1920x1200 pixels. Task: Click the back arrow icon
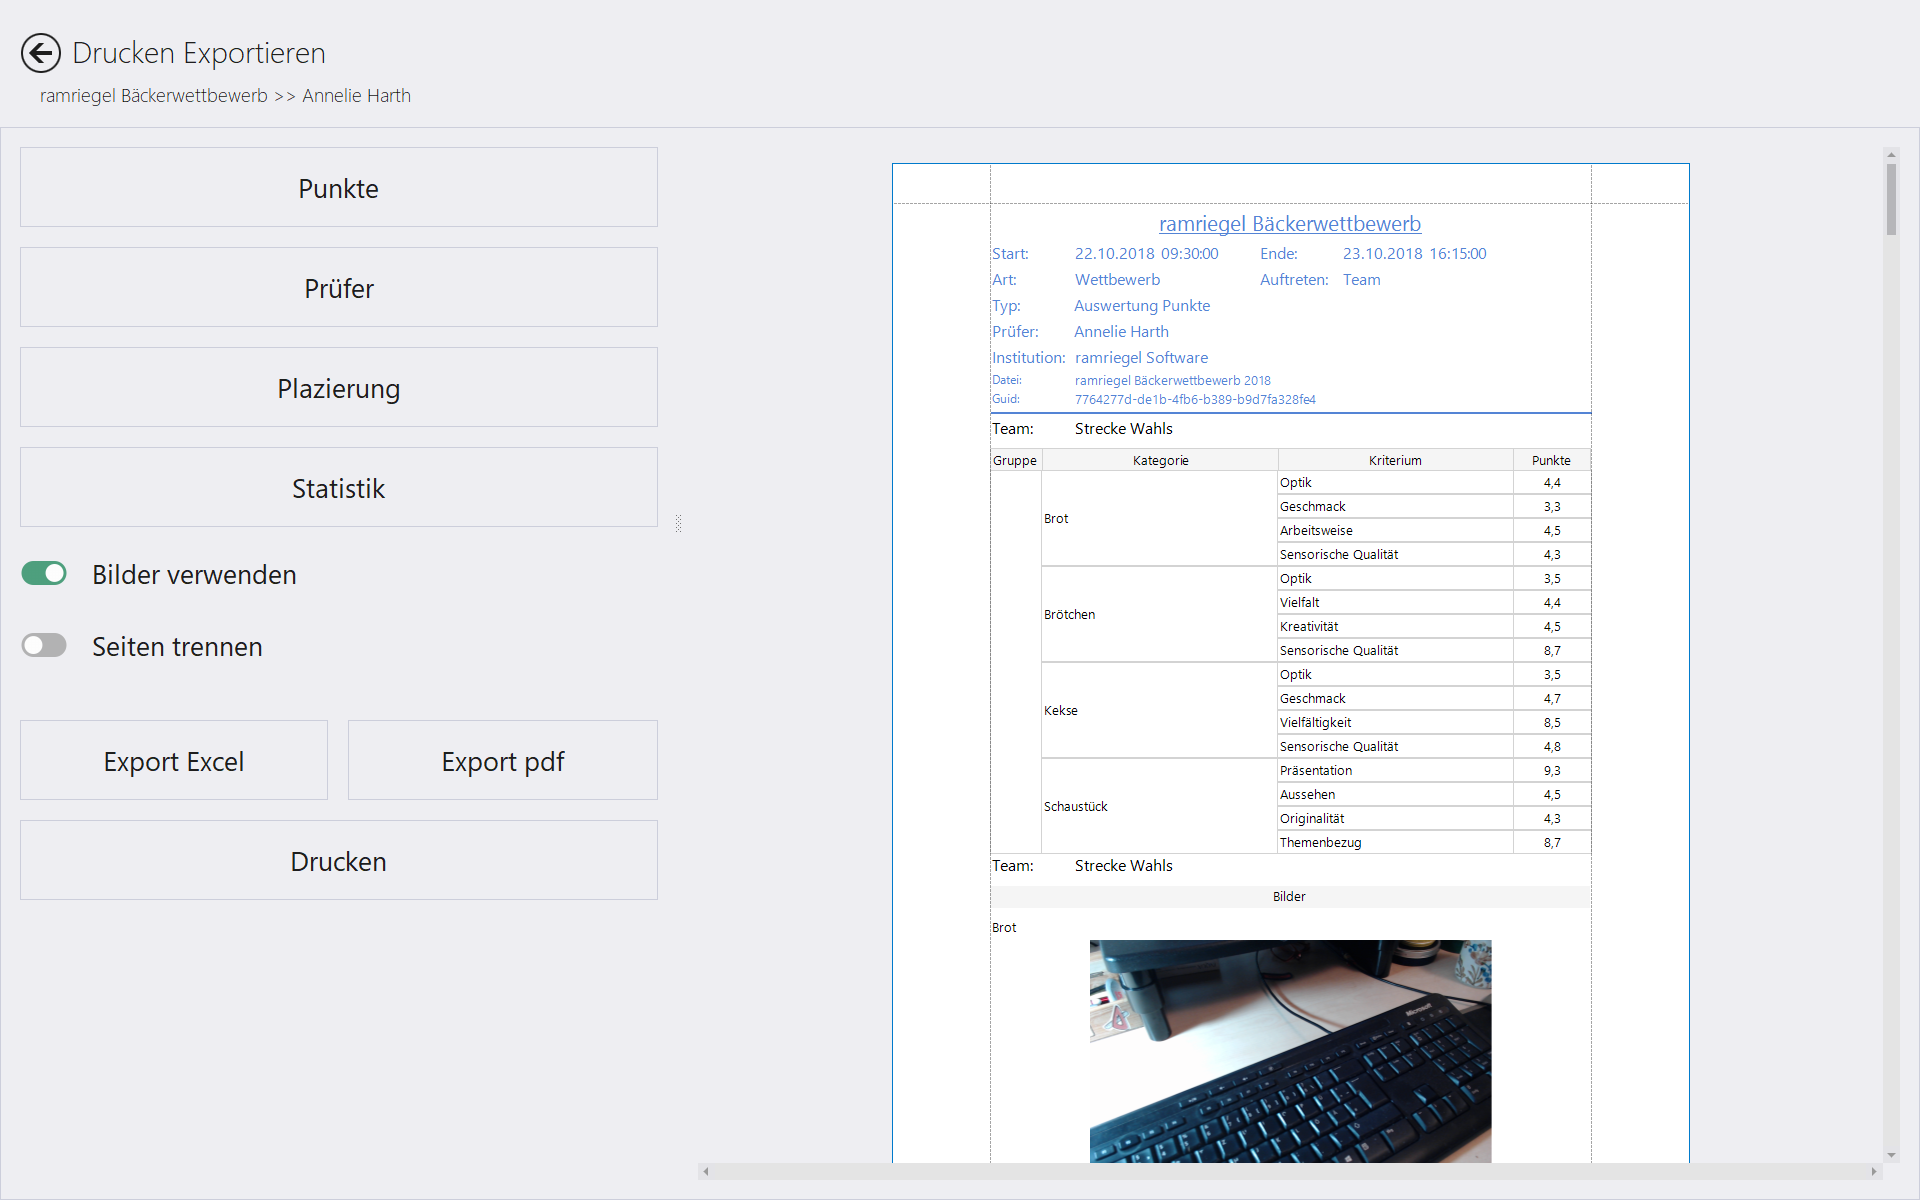[41, 53]
